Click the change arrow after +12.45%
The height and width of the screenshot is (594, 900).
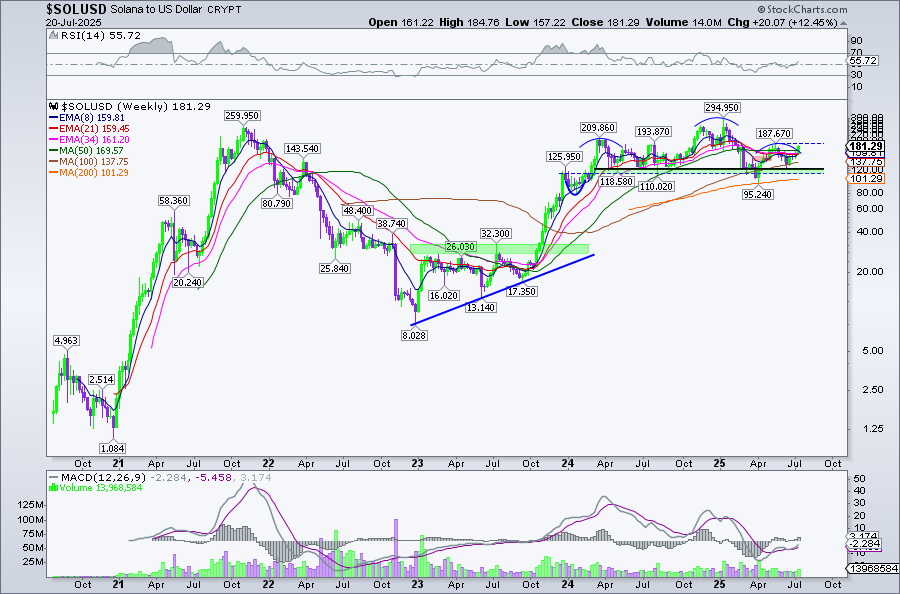pos(843,23)
